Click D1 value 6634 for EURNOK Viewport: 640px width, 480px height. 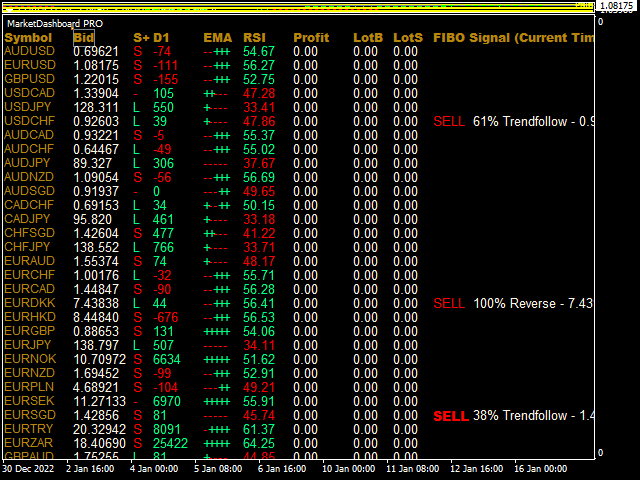(167, 359)
